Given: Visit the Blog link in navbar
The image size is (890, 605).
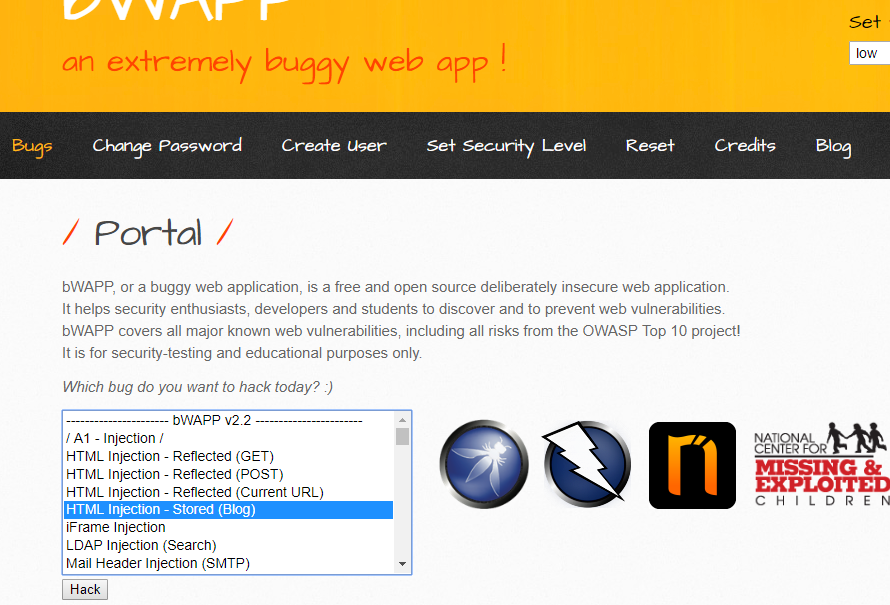Looking at the screenshot, I should 833,146.
